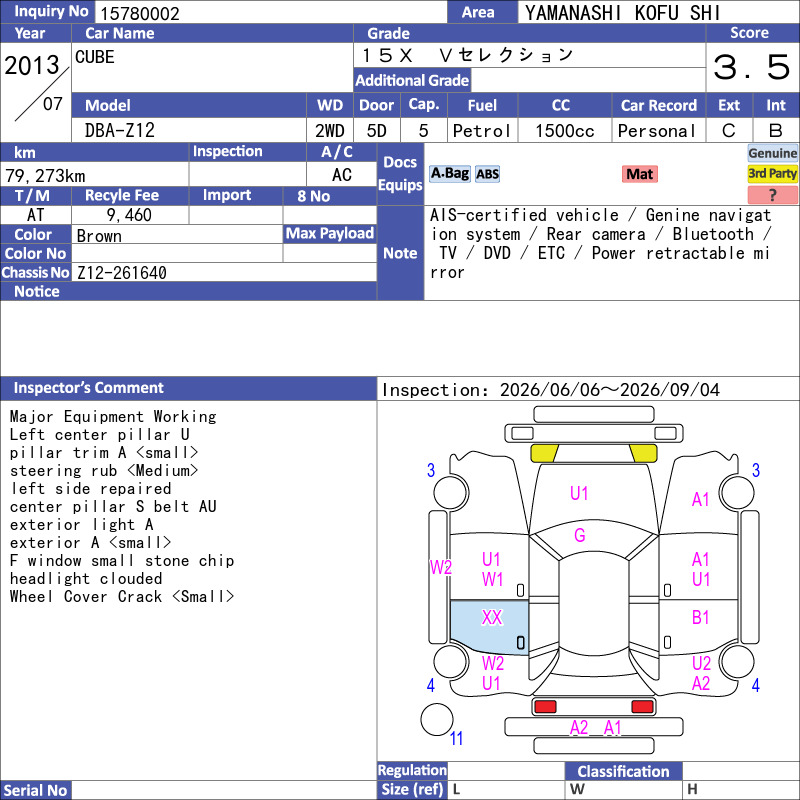Click the comment 'left side repaired'
The width and height of the screenshot is (800, 800).
click(x=91, y=489)
